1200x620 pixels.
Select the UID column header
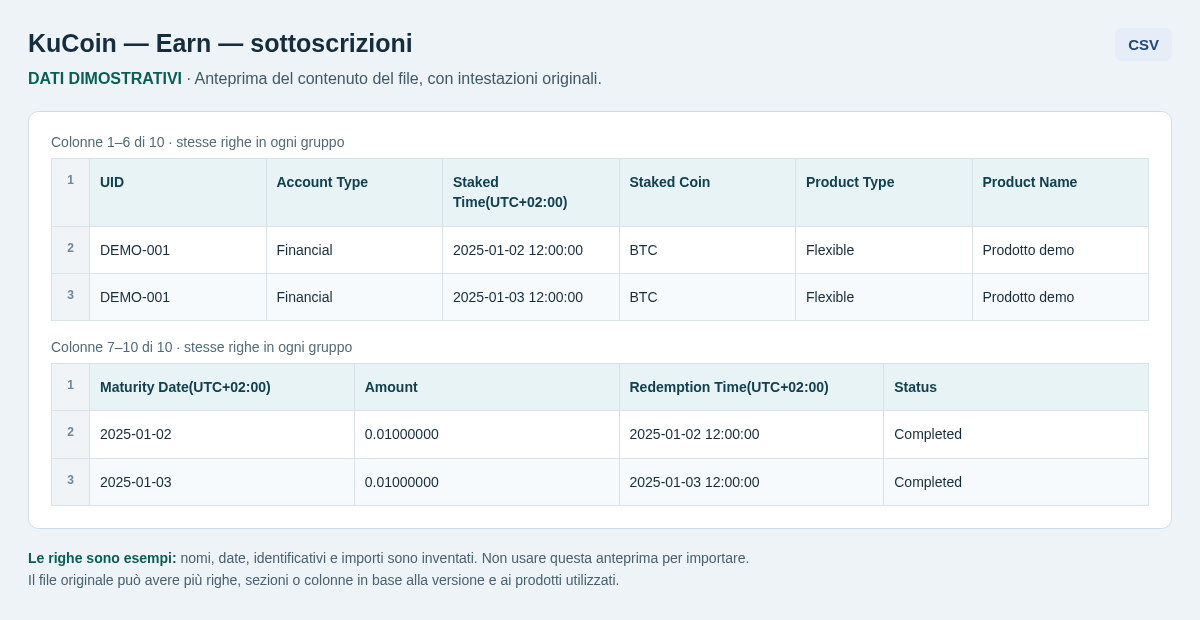click(x=178, y=192)
